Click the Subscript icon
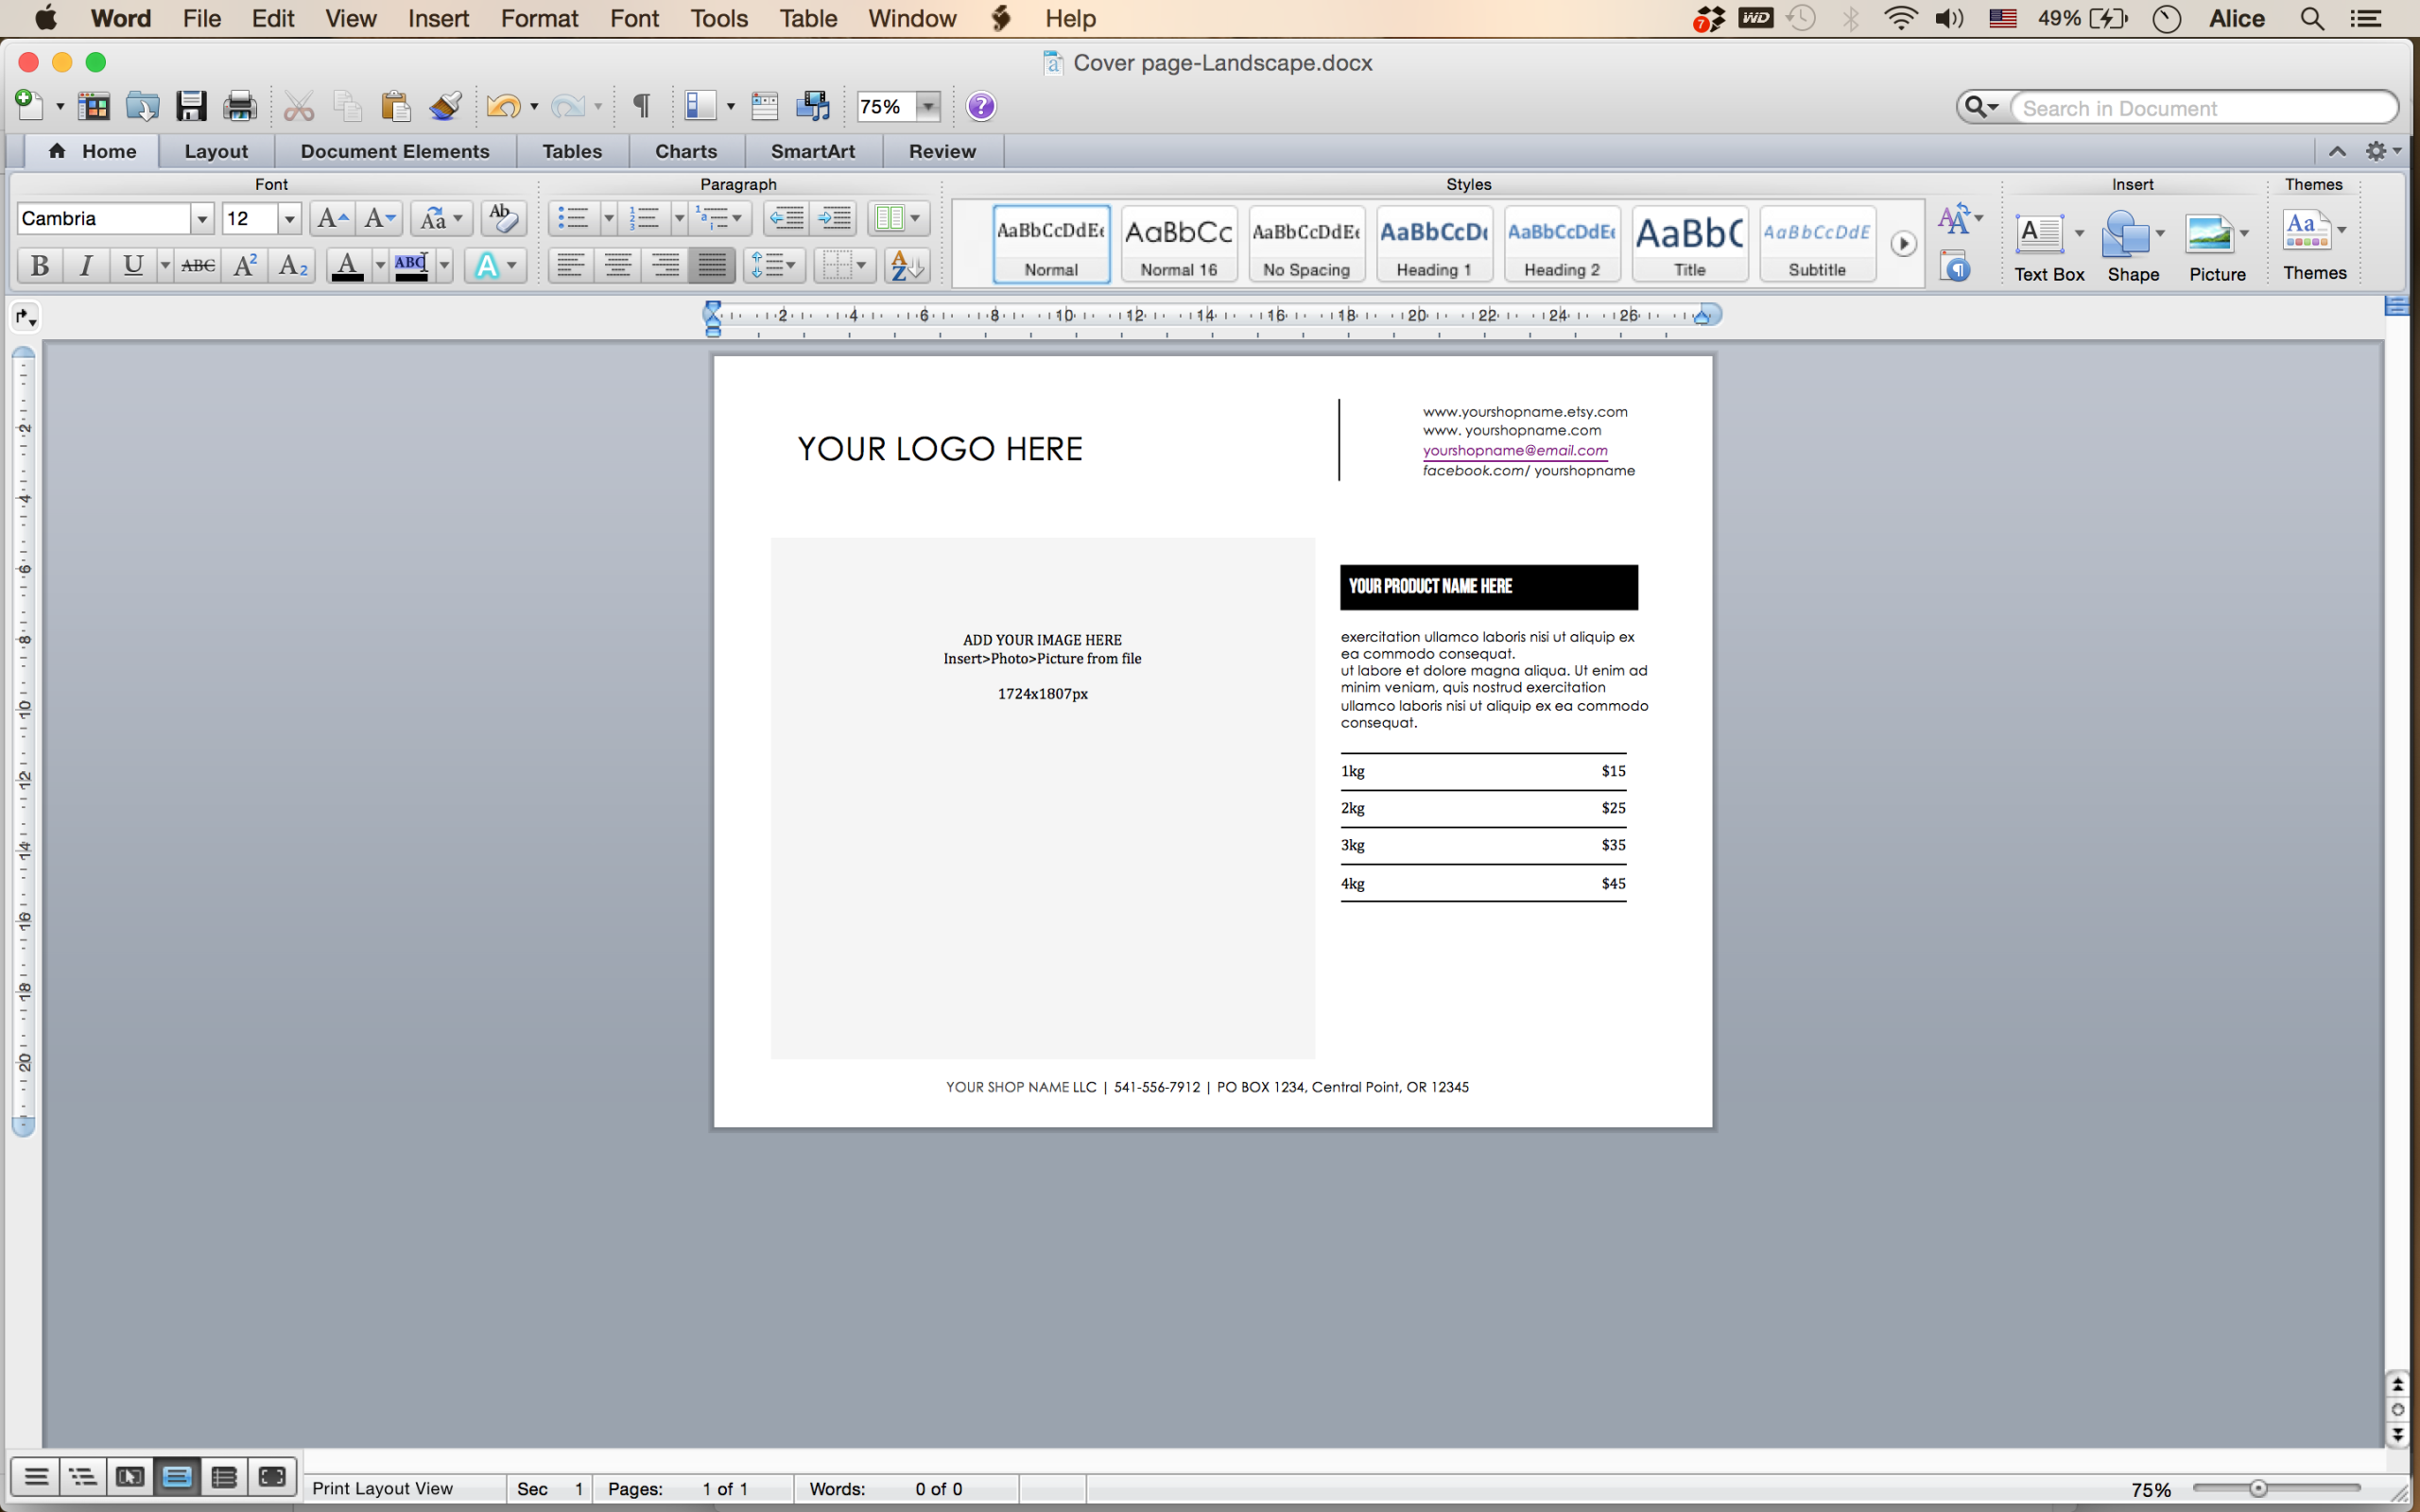 pos(292,266)
